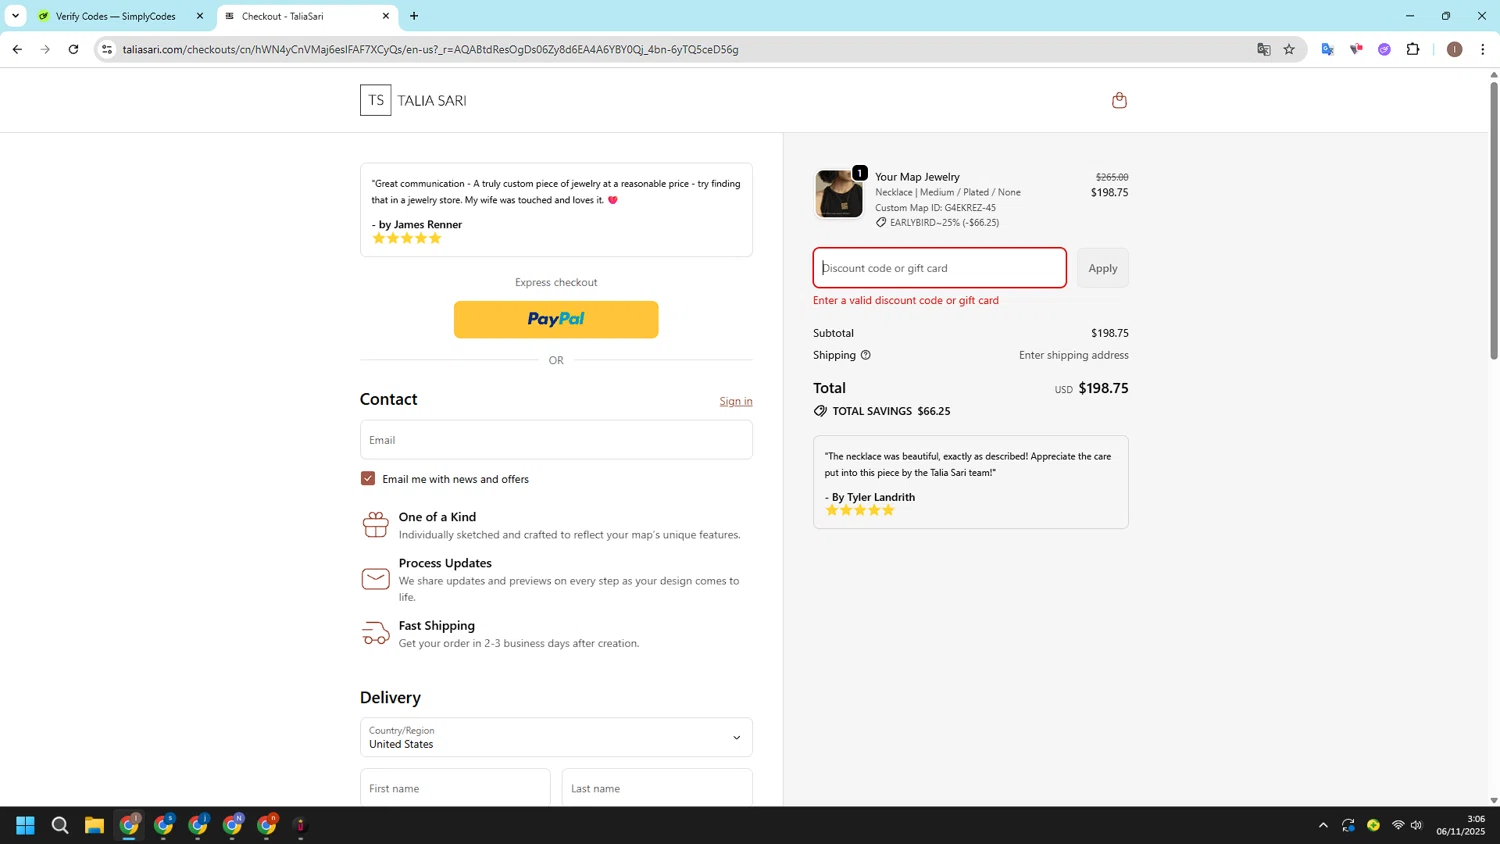1500x844 pixels.
Task: Reload the checkout page
Action: pos(73,49)
